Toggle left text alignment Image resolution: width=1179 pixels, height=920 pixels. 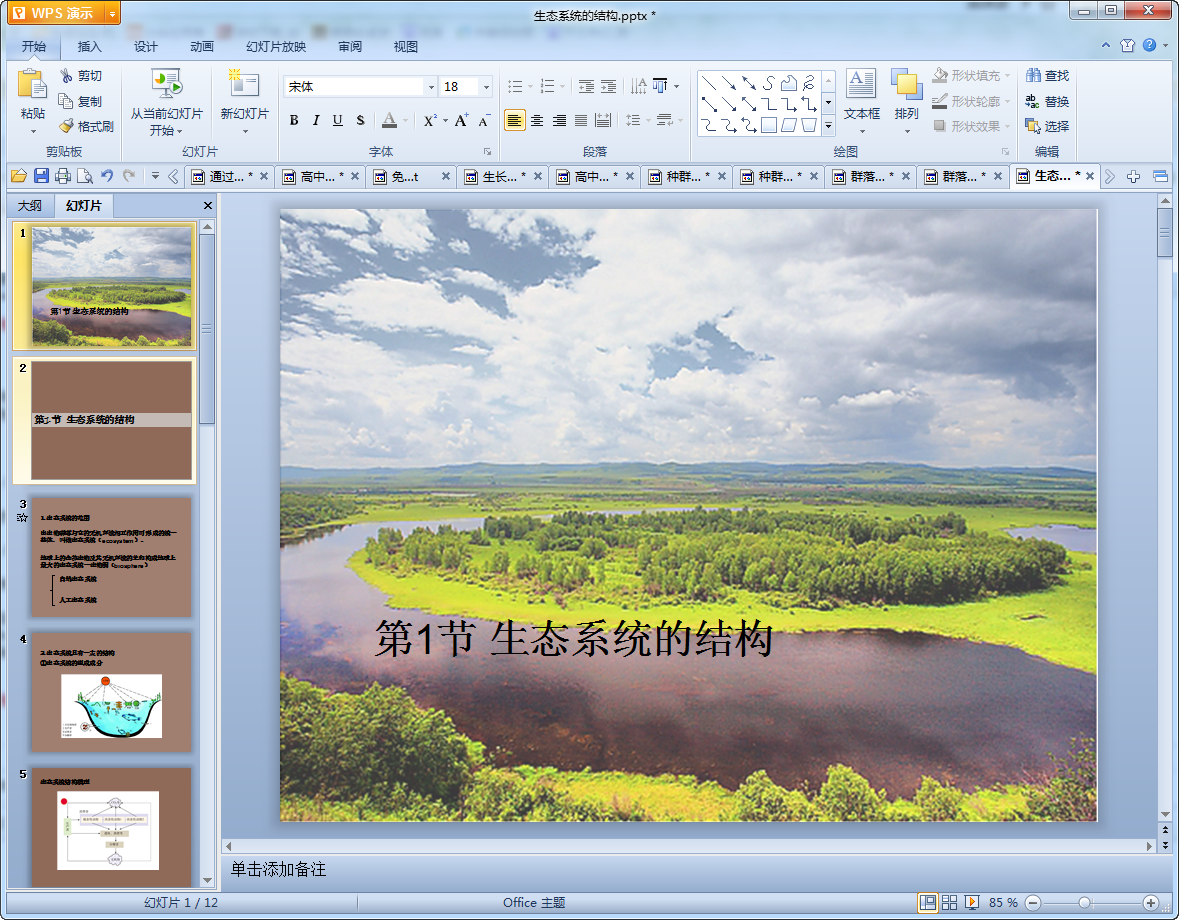(514, 120)
